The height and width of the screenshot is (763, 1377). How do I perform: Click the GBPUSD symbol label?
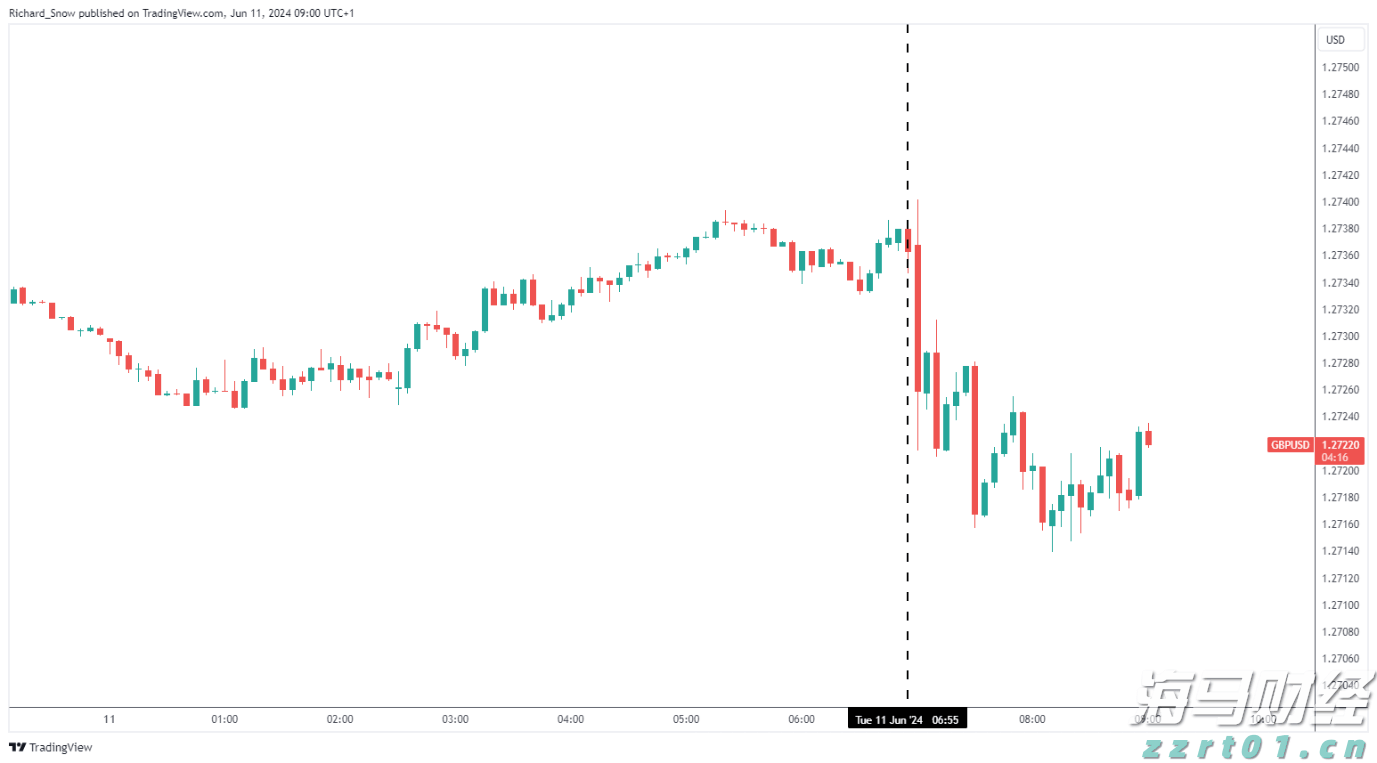[x=1289, y=445]
